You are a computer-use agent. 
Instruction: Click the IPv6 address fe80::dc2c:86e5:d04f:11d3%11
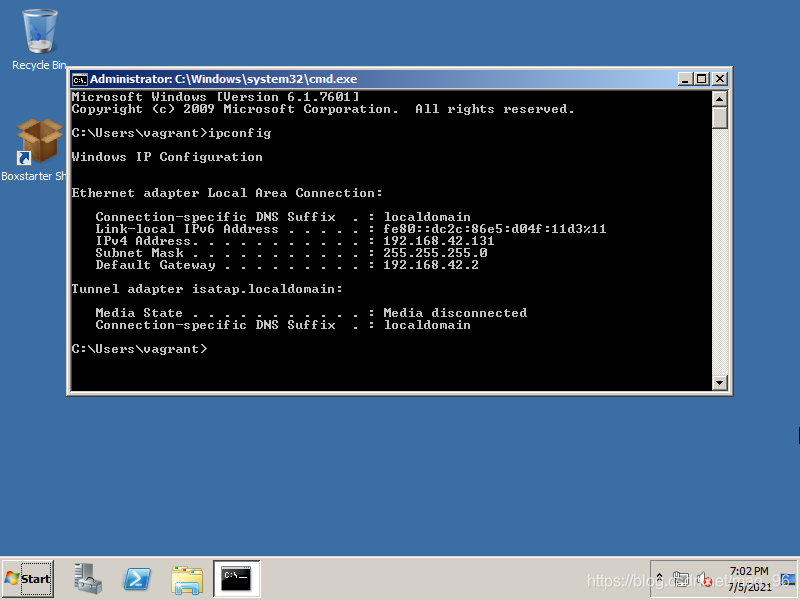click(494, 229)
